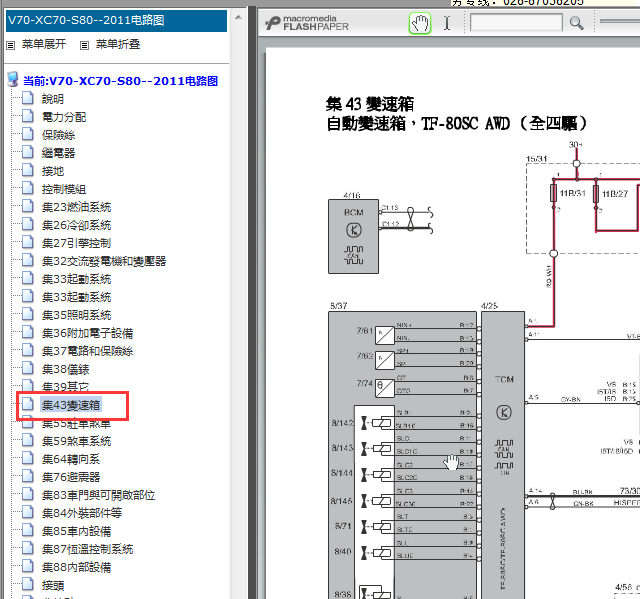This screenshot has height=599, width=640.
Task: Open 集84外裝部件等 in the tree
Action: coord(82,513)
